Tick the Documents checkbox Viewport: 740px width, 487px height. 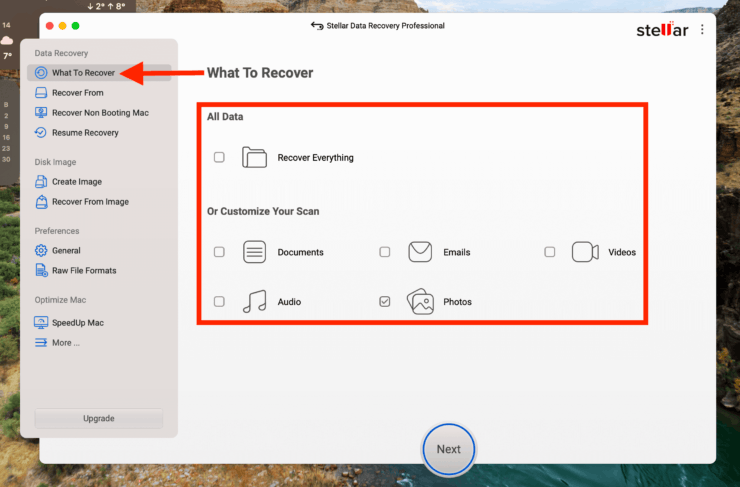219,252
